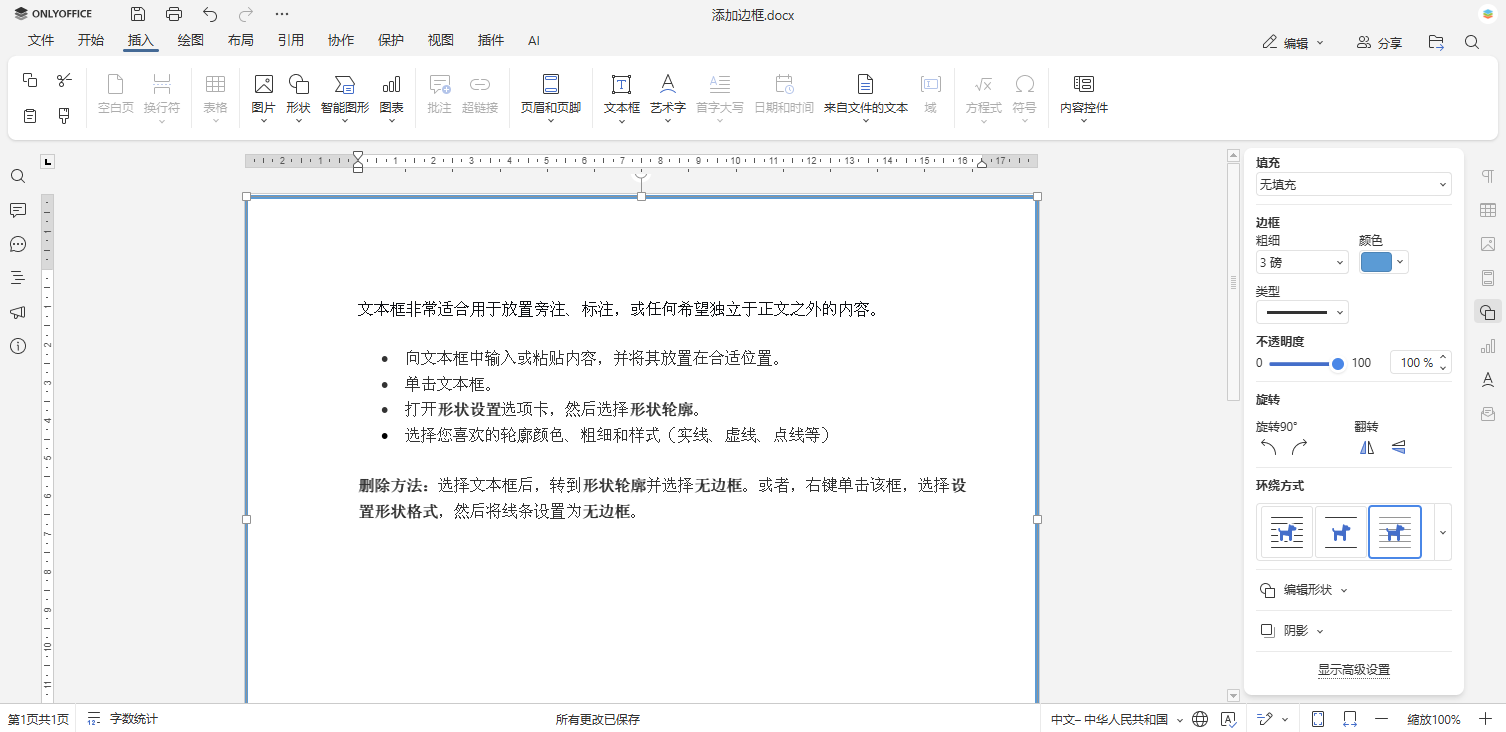Switch to the 开始 tab
This screenshot has width=1506, height=732.
point(91,40)
